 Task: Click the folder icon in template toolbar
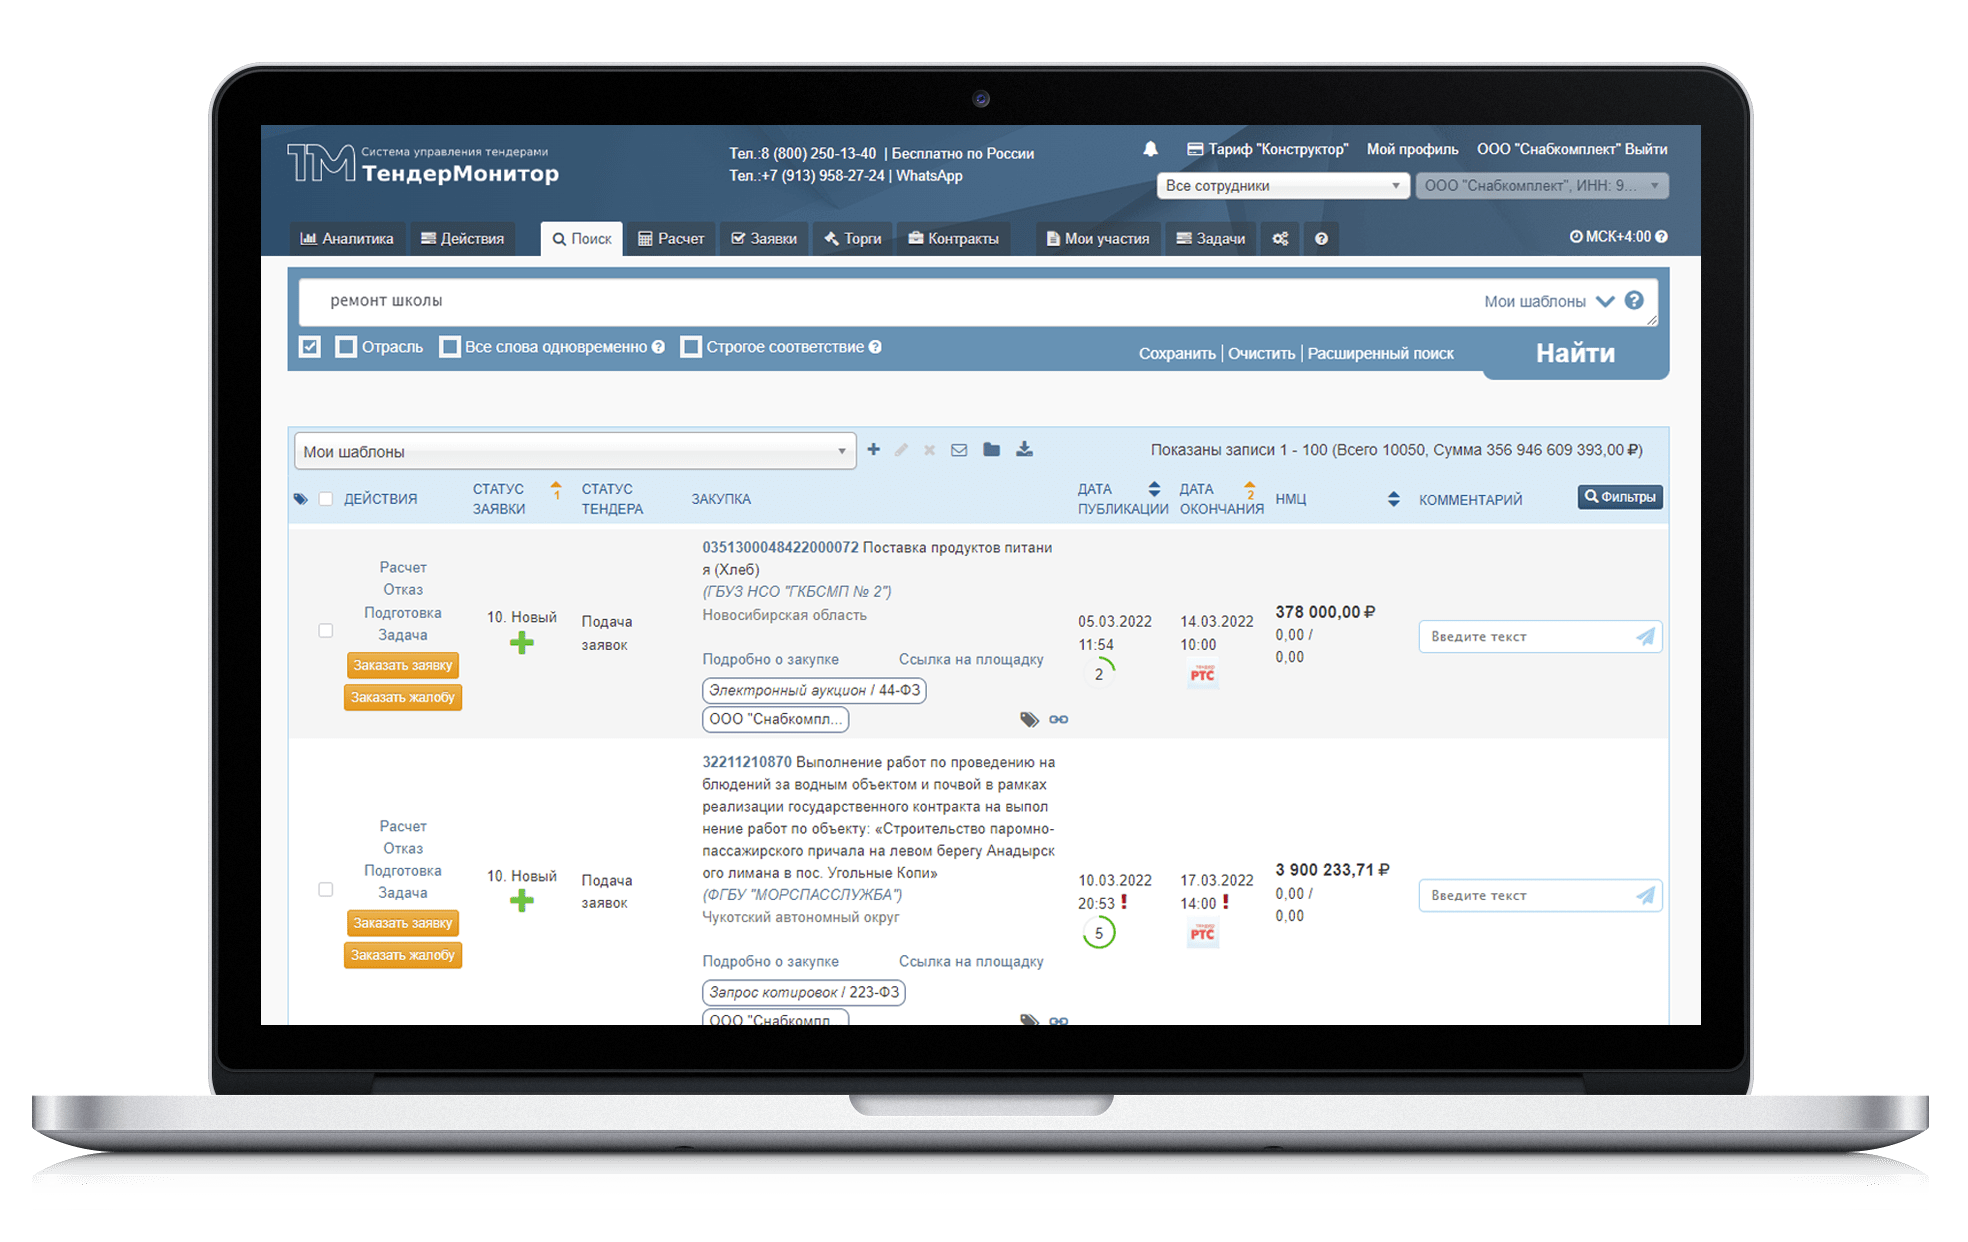[991, 450]
